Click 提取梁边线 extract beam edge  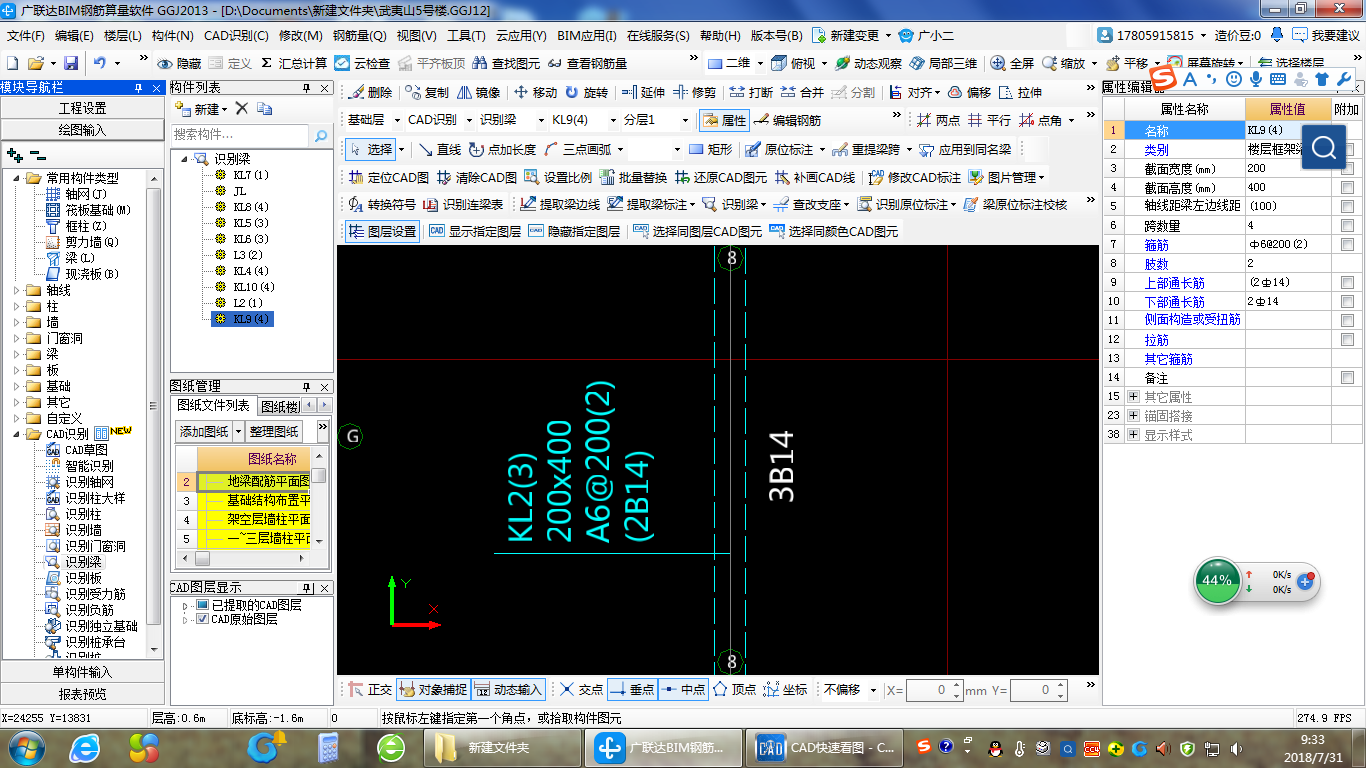click(x=560, y=205)
